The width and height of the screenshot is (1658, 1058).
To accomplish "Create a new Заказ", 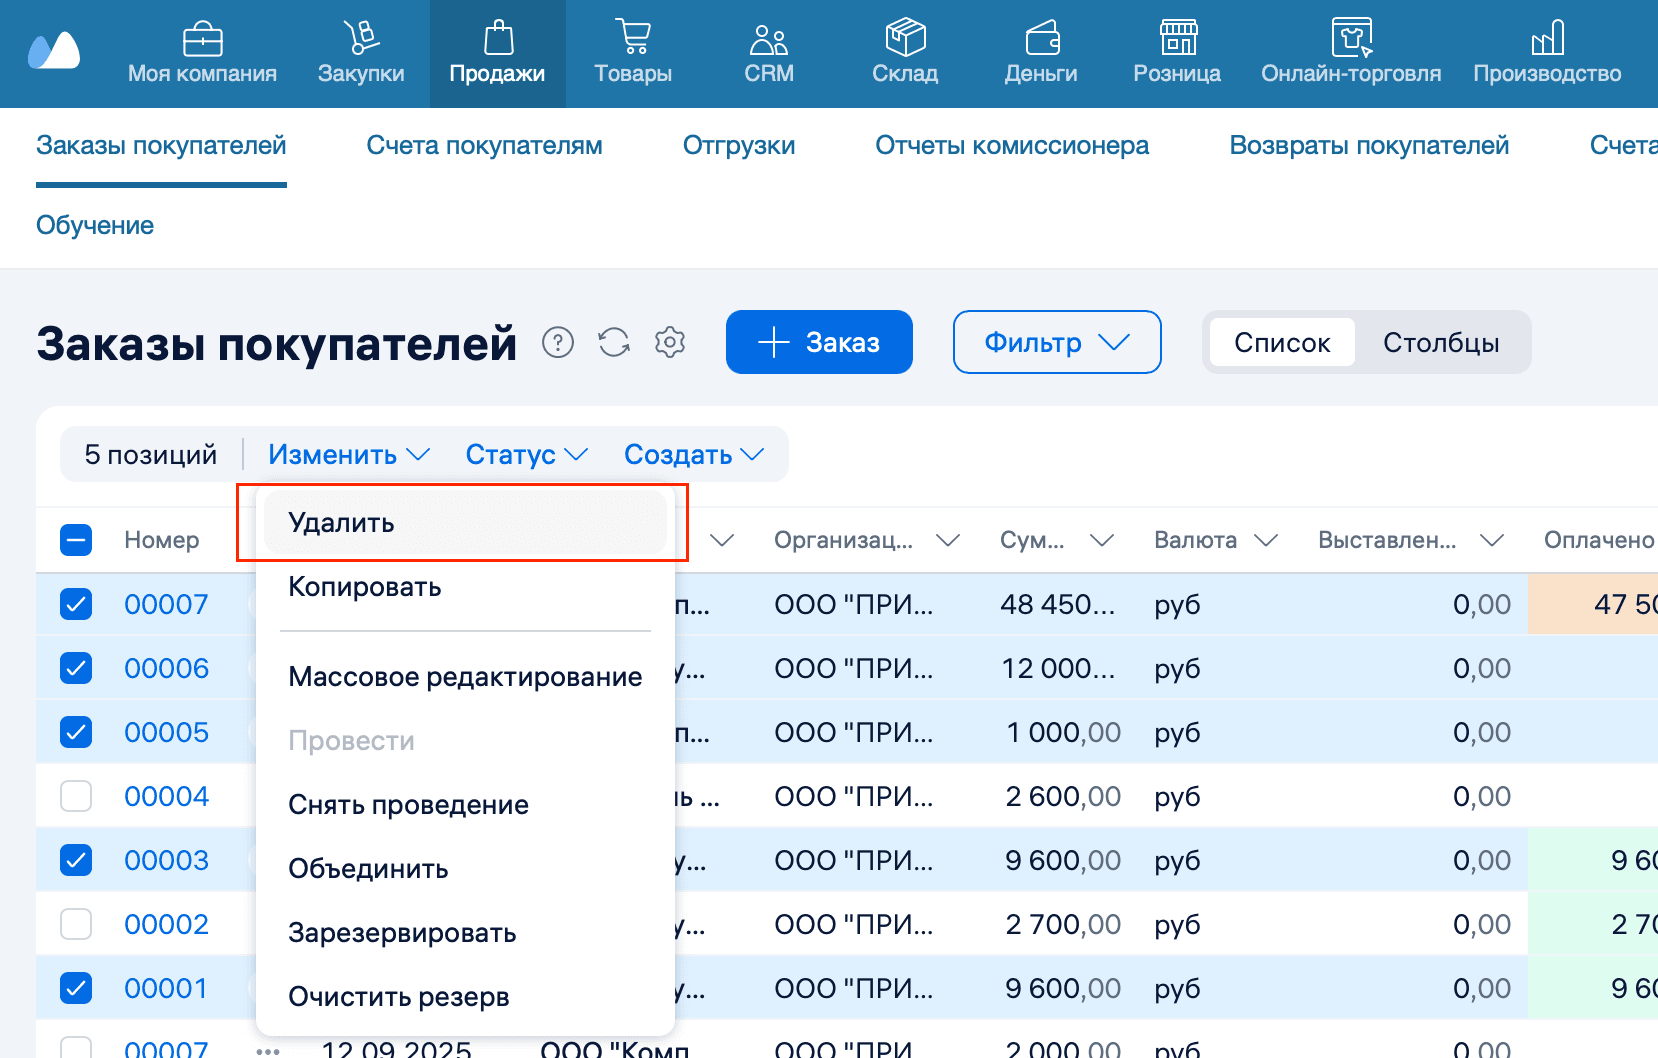I will (819, 342).
